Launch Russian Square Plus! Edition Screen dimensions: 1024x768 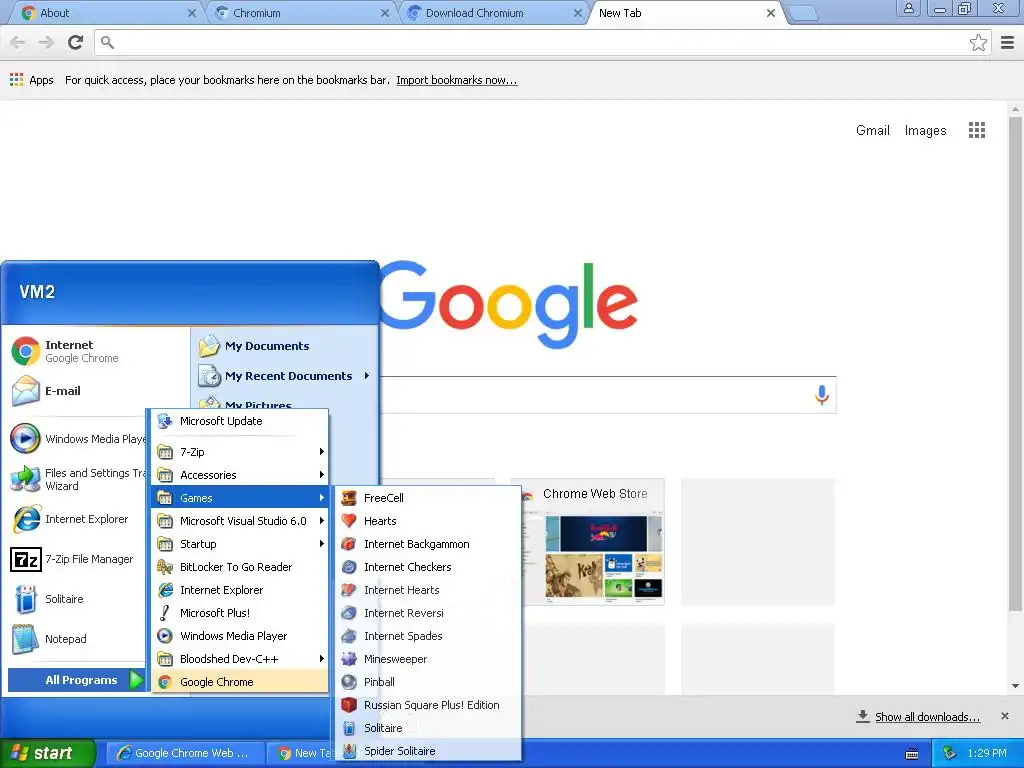click(428, 705)
